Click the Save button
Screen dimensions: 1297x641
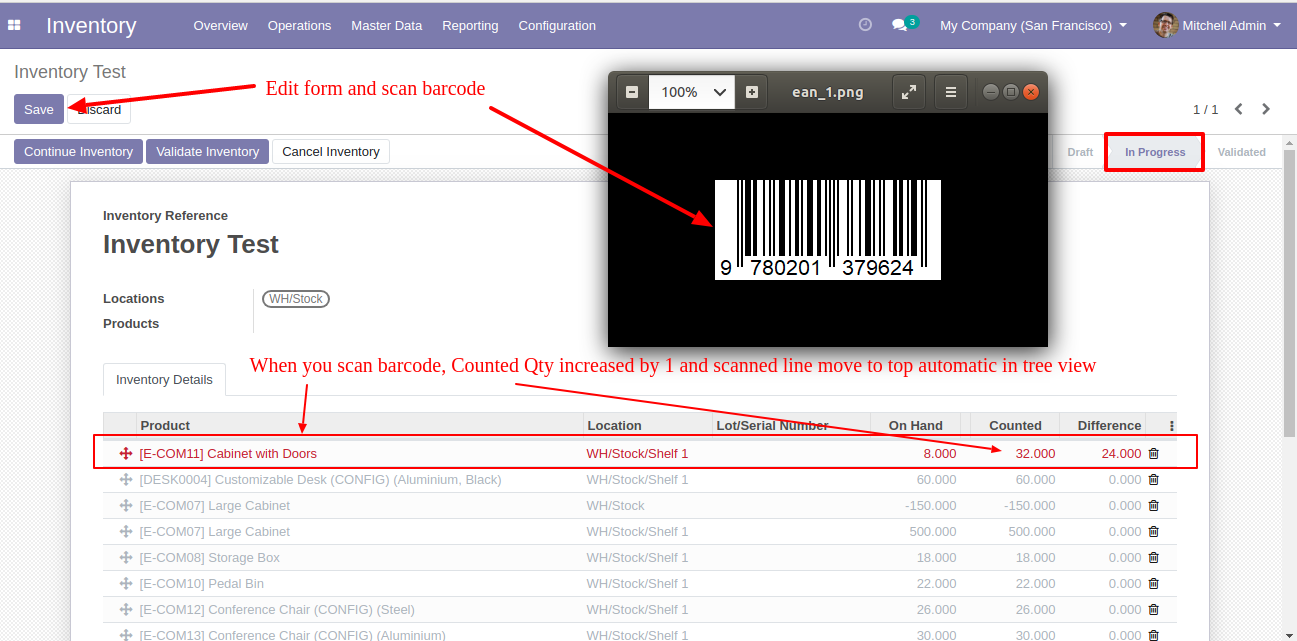tap(39, 109)
